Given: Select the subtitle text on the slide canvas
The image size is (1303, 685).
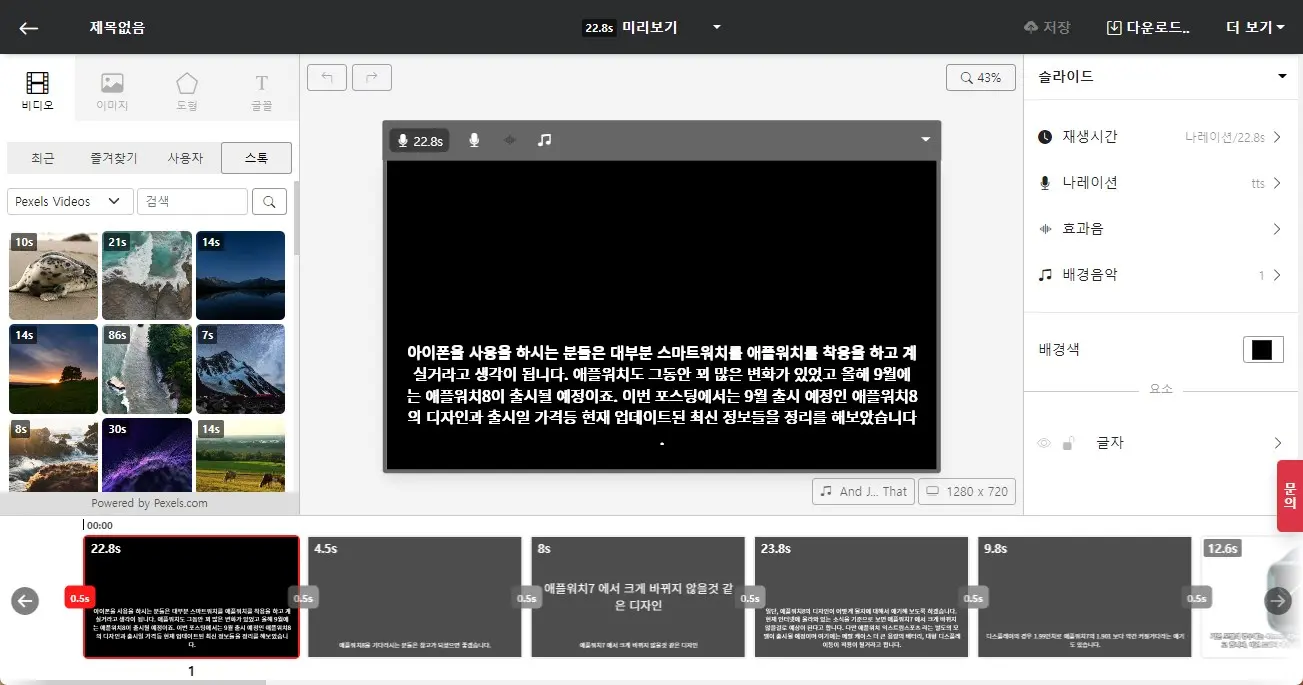Looking at the screenshot, I should pos(661,395).
